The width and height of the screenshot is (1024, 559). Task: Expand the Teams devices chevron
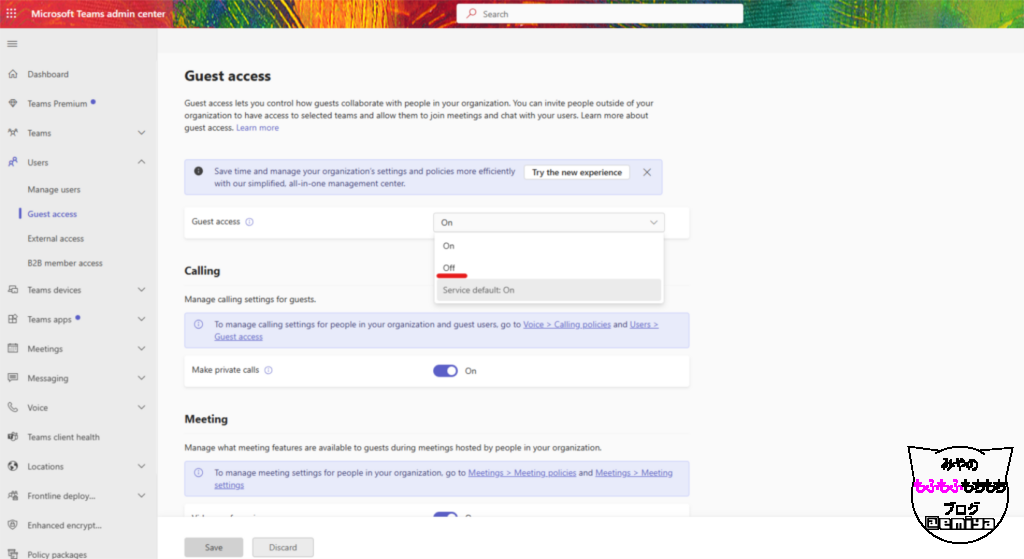142,289
